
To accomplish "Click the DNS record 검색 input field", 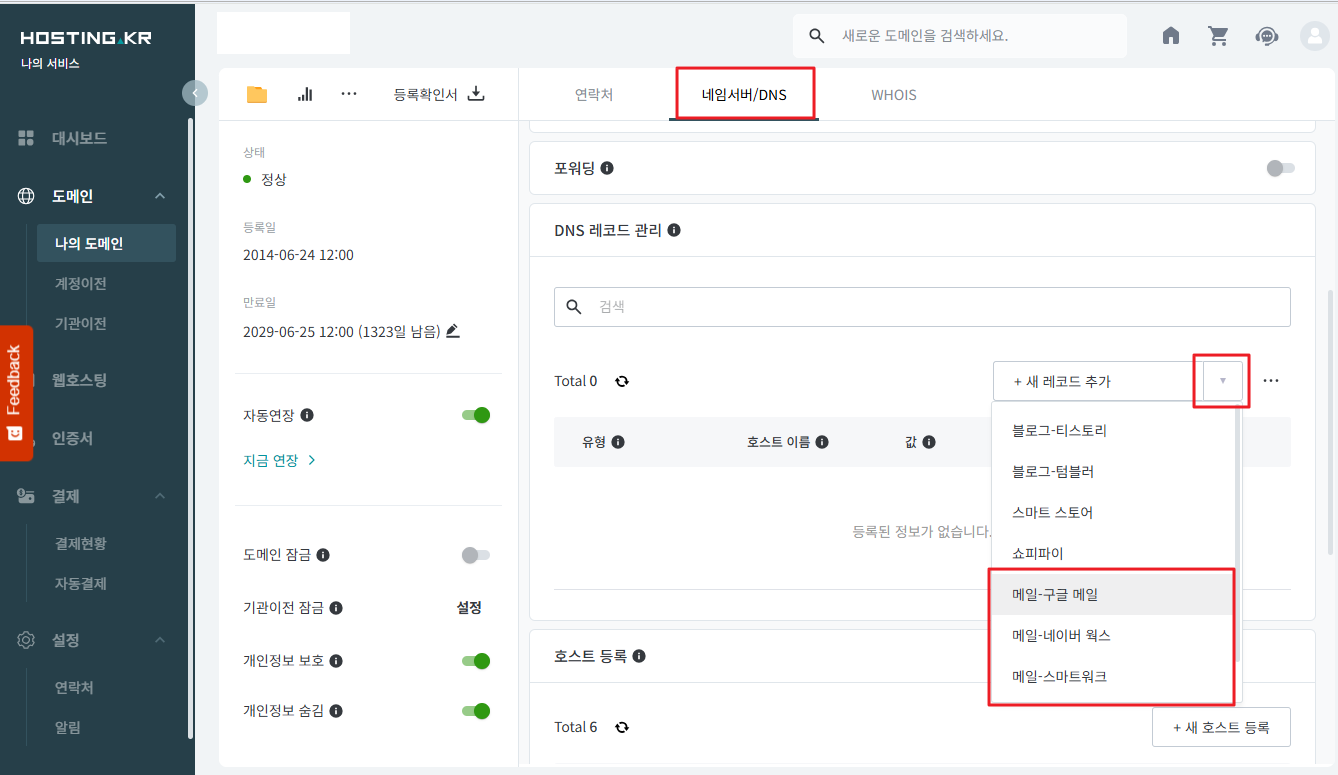I will point(921,307).
